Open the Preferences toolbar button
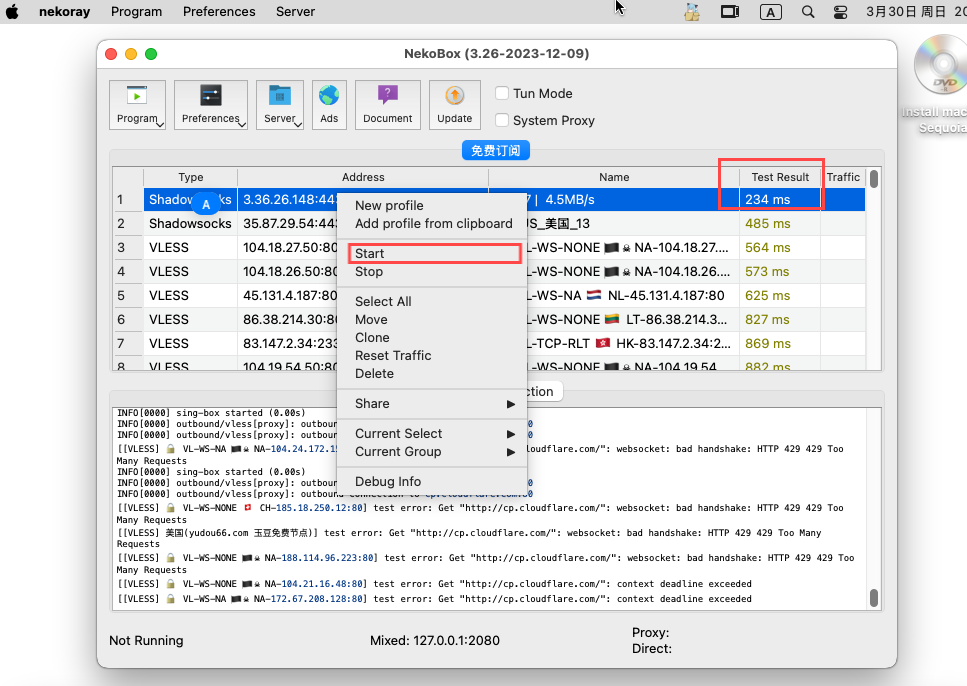Screen dimensions: 967x686 (x=210, y=104)
